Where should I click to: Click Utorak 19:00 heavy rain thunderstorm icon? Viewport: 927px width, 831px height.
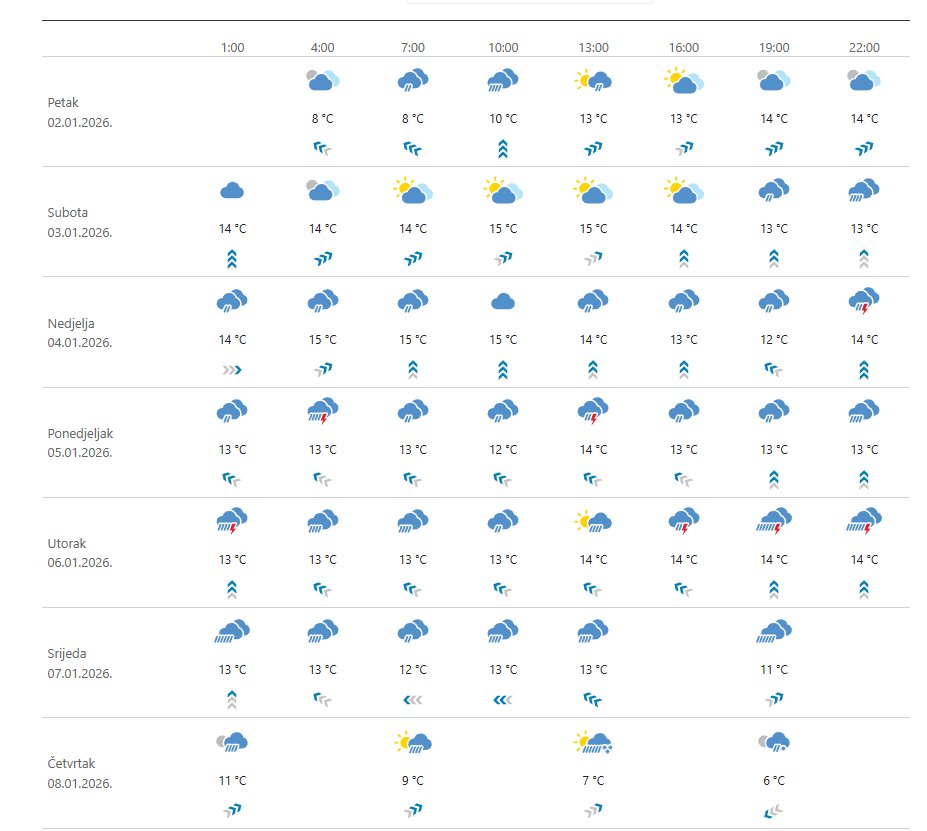pos(773,521)
